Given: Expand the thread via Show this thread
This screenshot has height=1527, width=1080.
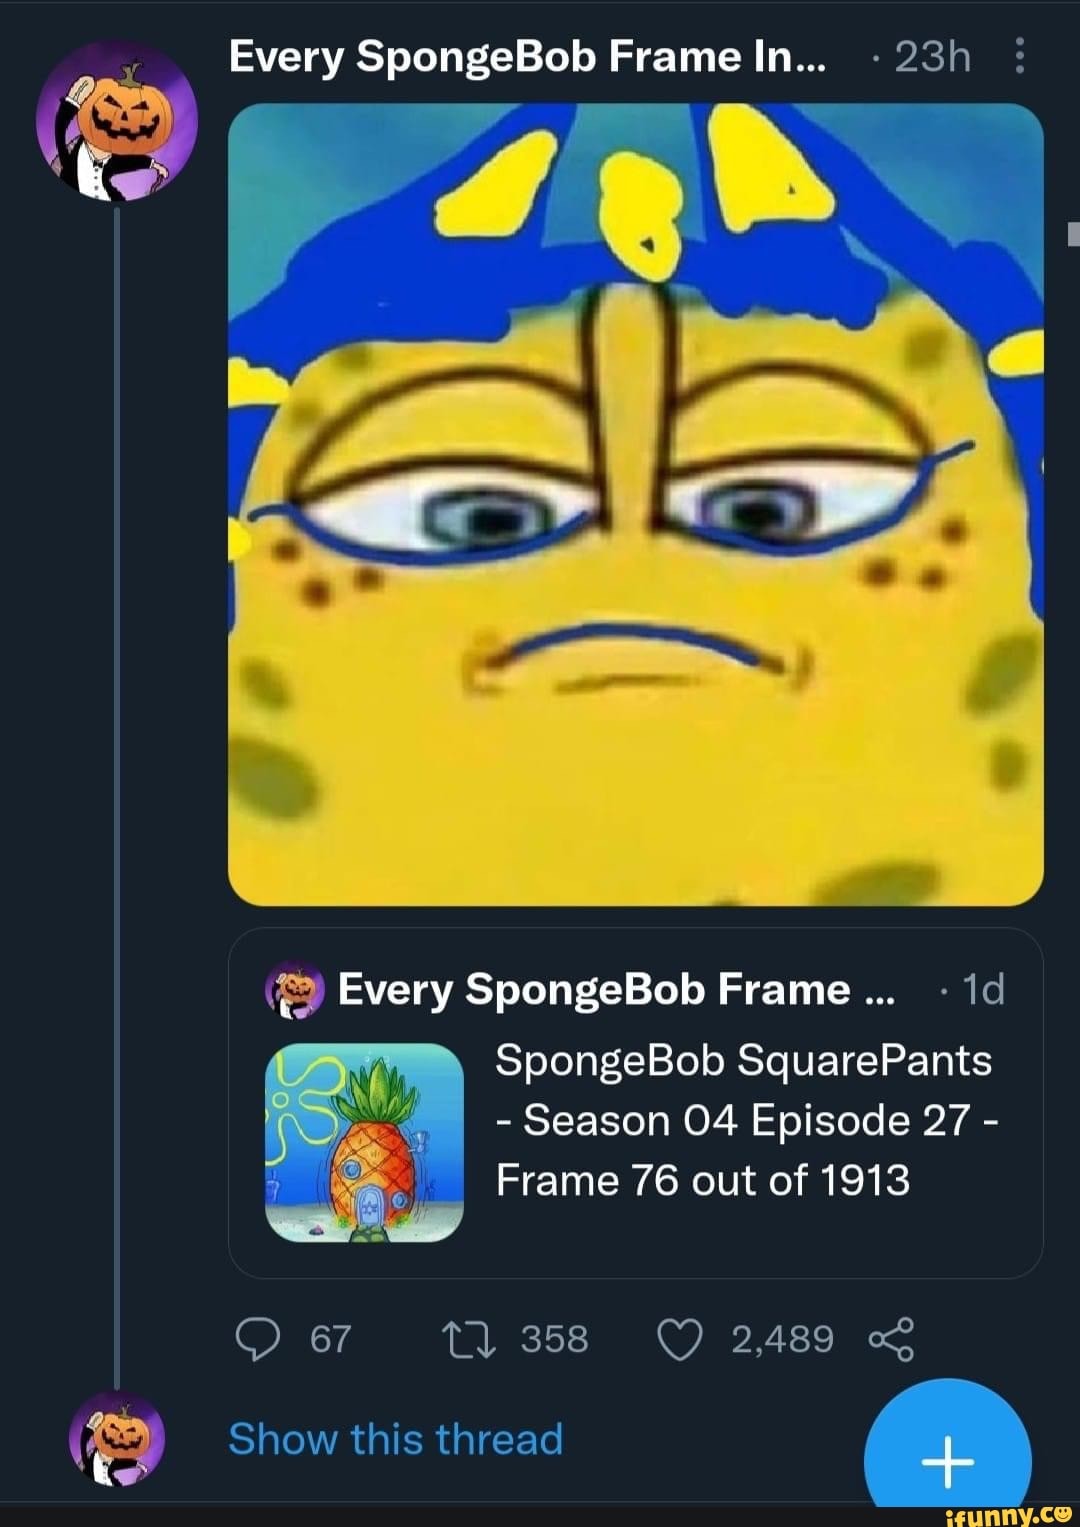Looking at the screenshot, I should [394, 1438].
